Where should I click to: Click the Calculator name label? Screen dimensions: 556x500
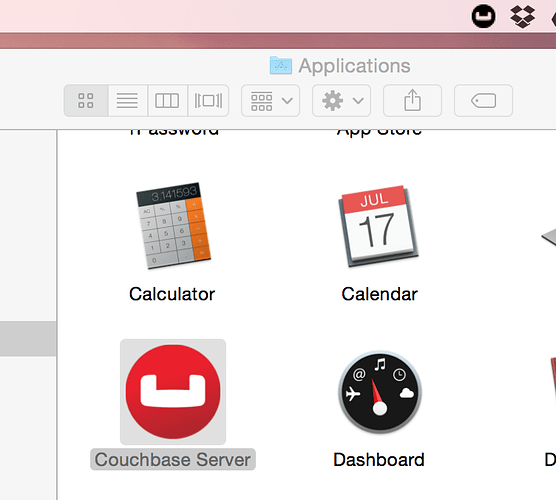click(x=172, y=294)
